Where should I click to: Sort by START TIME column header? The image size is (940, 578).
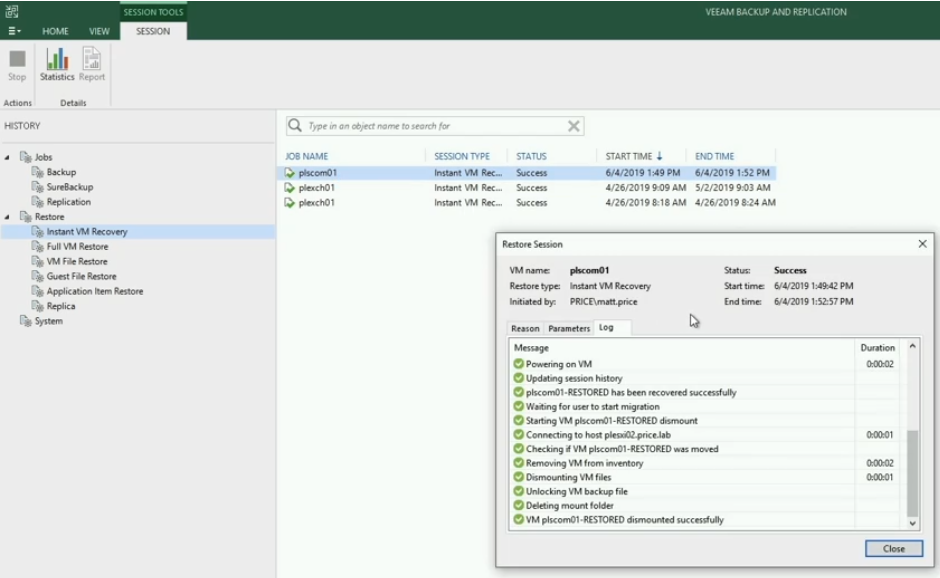click(634, 156)
